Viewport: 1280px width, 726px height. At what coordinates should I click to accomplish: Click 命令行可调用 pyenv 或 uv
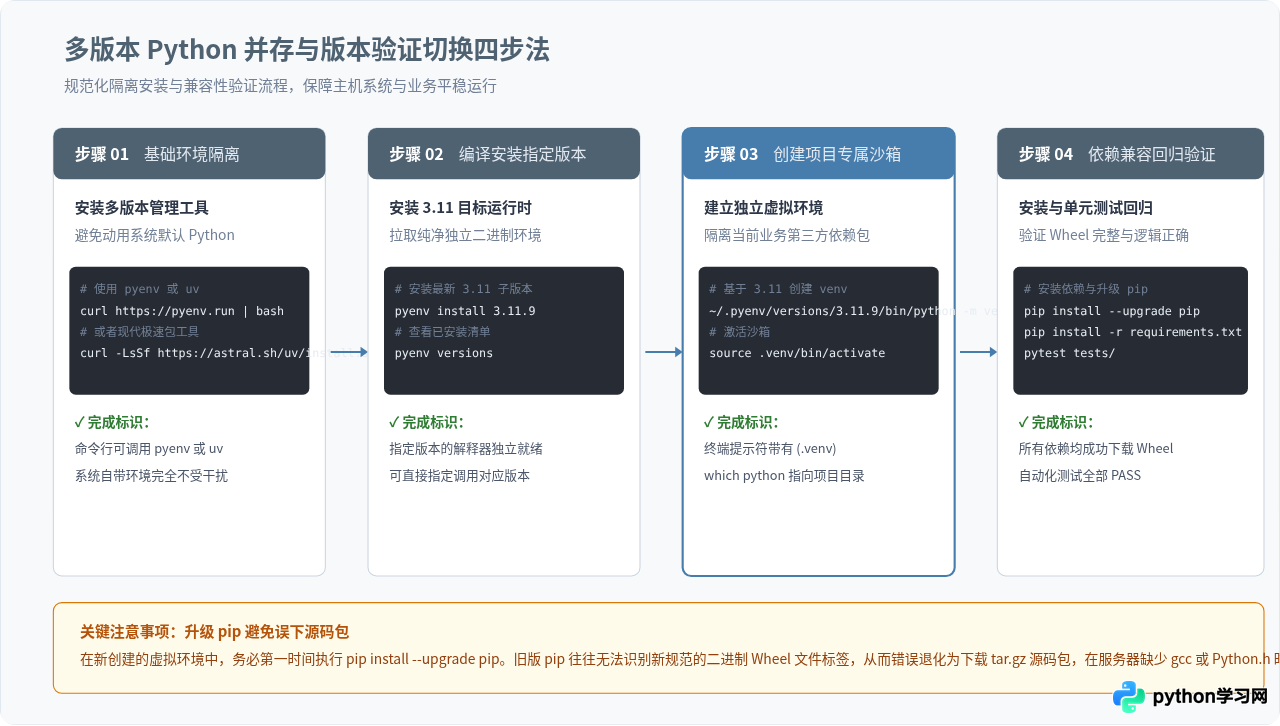[x=149, y=449]
